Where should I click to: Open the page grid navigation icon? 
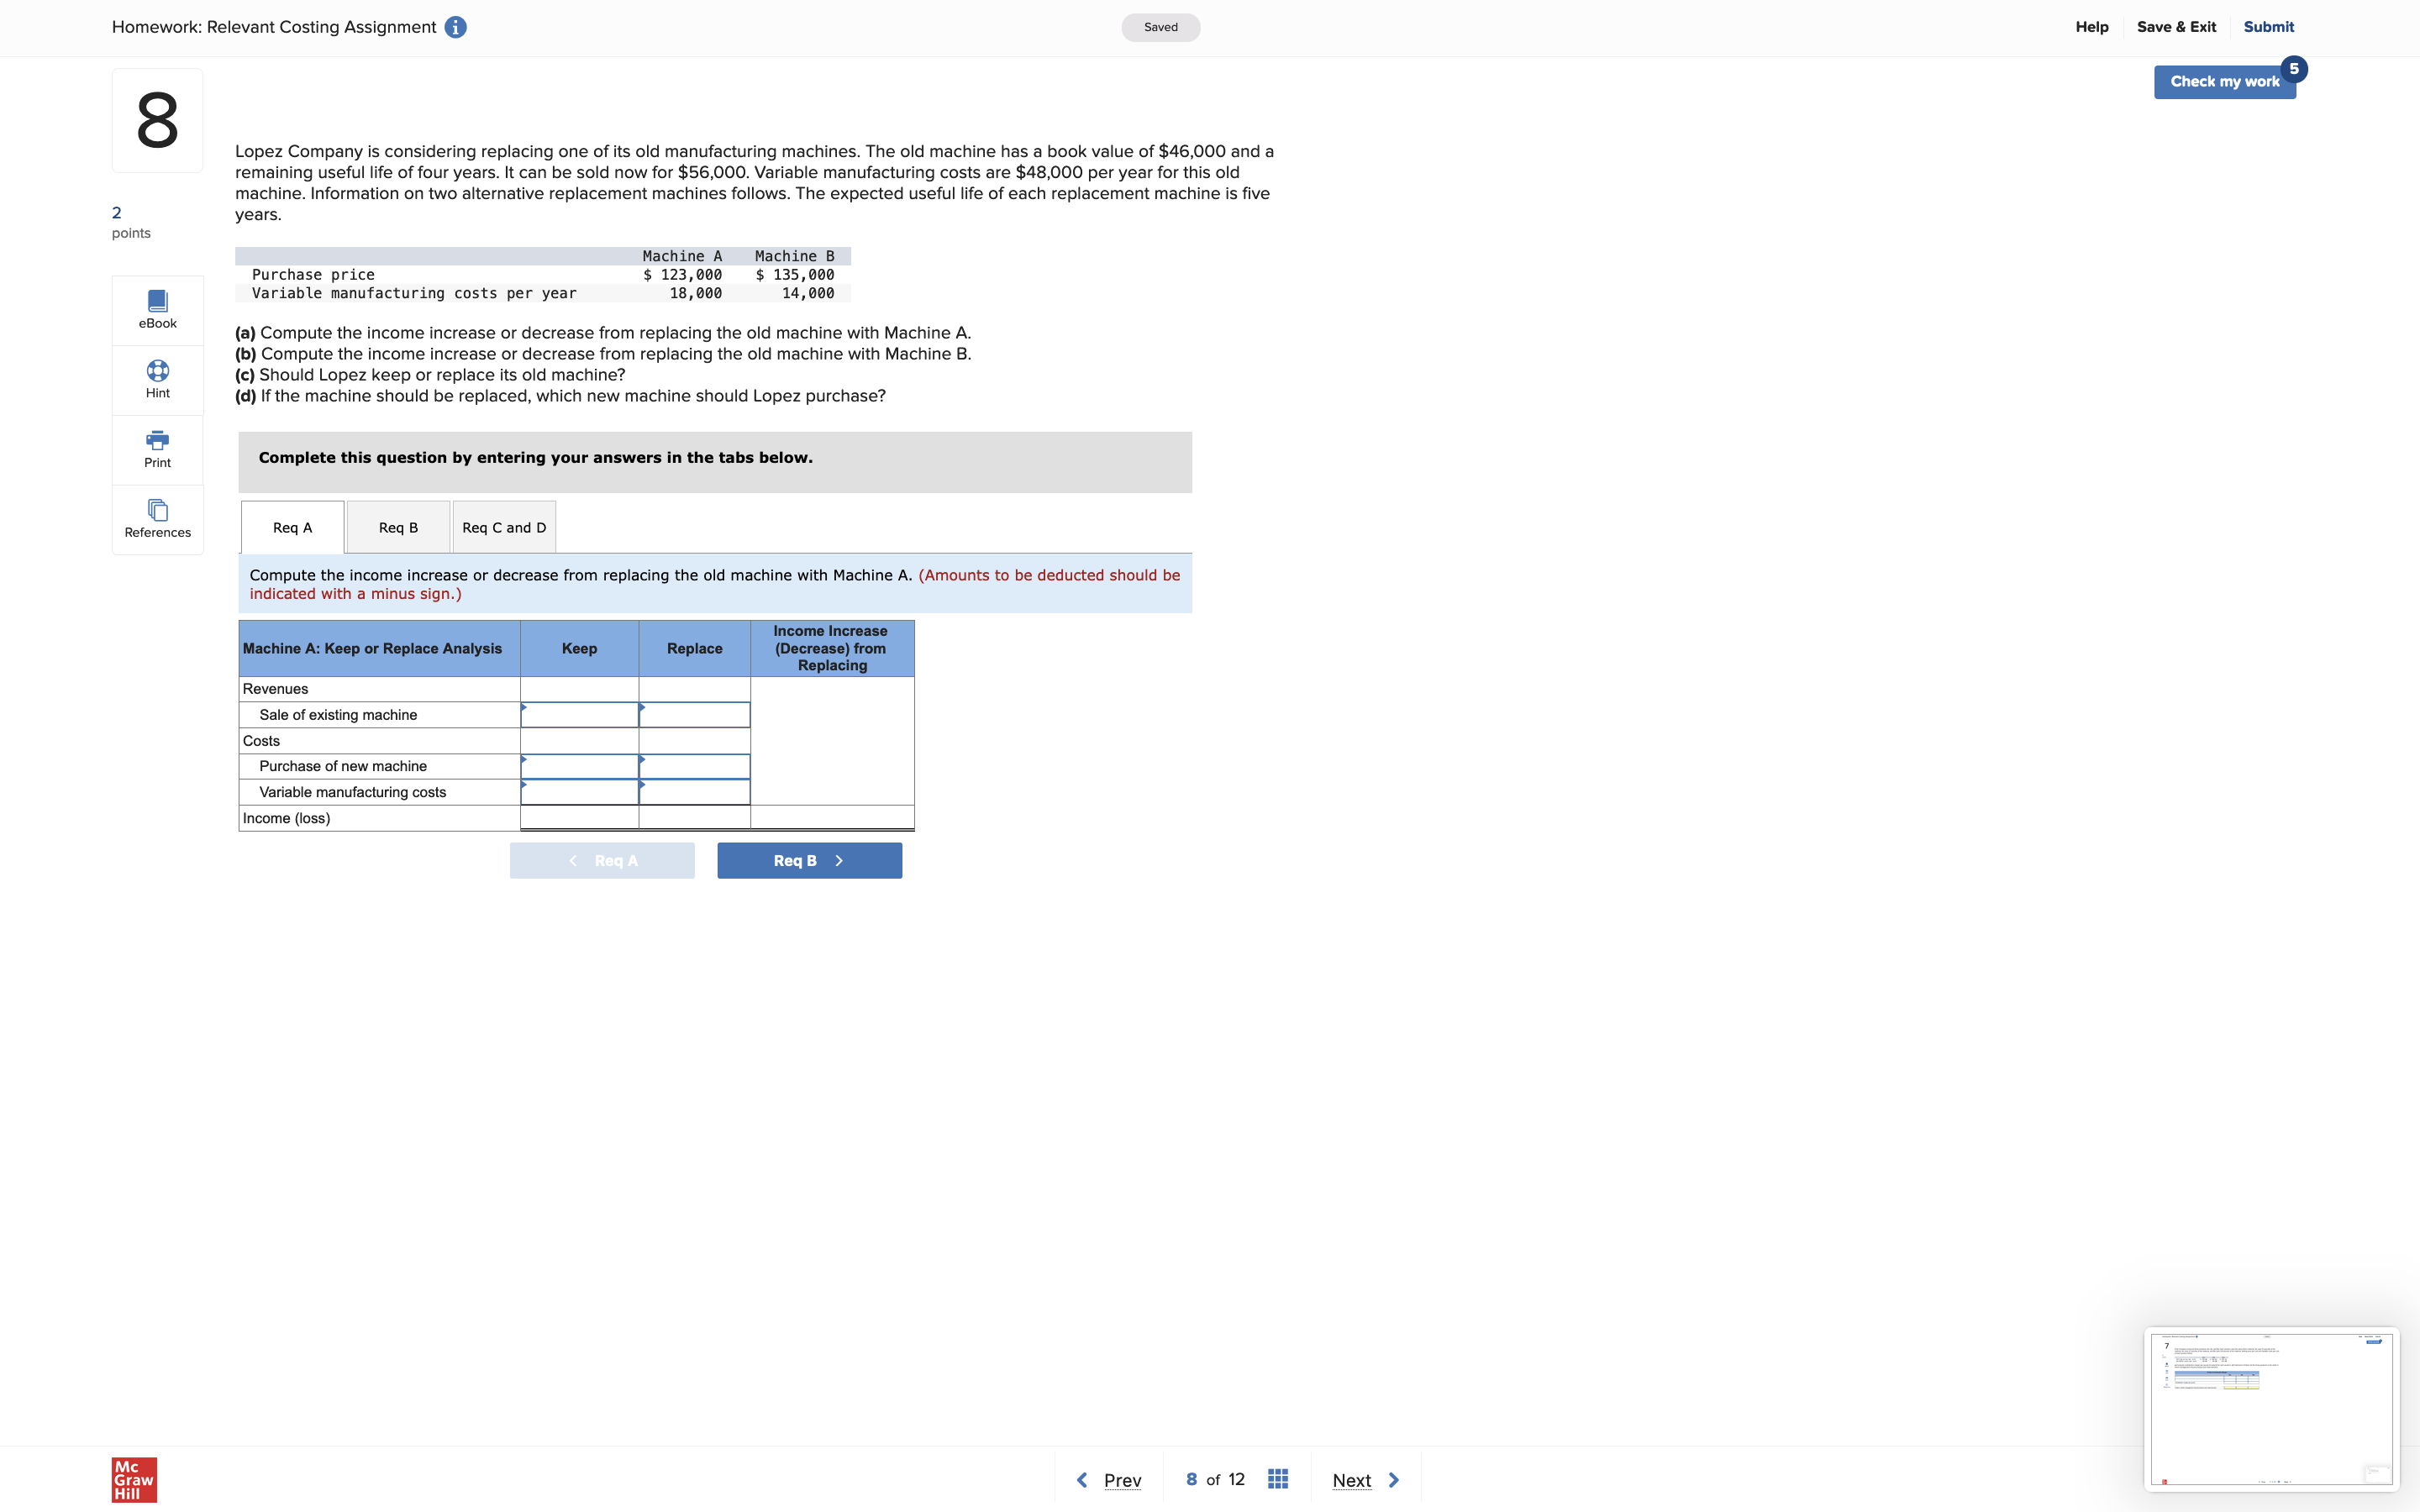coord(1277,1478)
